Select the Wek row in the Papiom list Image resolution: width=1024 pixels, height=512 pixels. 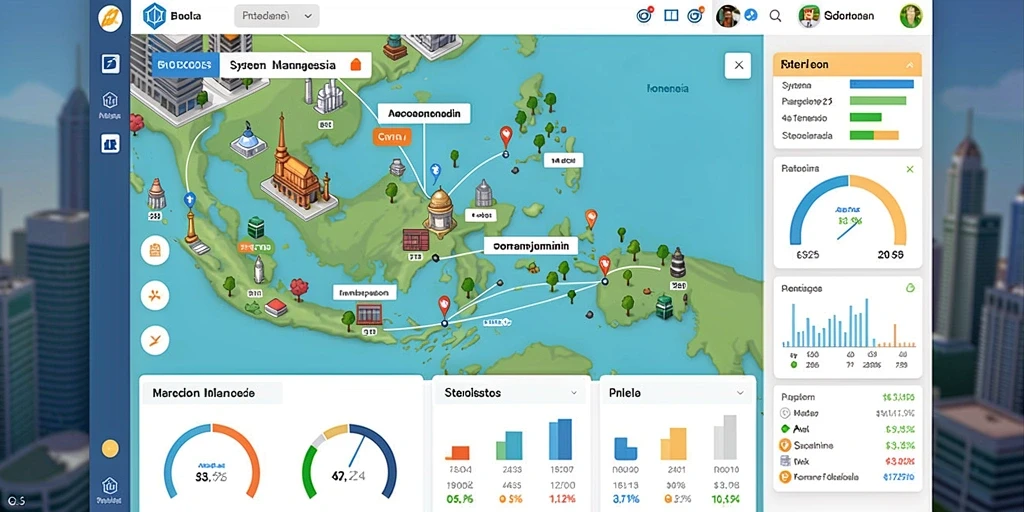[848, 461]
